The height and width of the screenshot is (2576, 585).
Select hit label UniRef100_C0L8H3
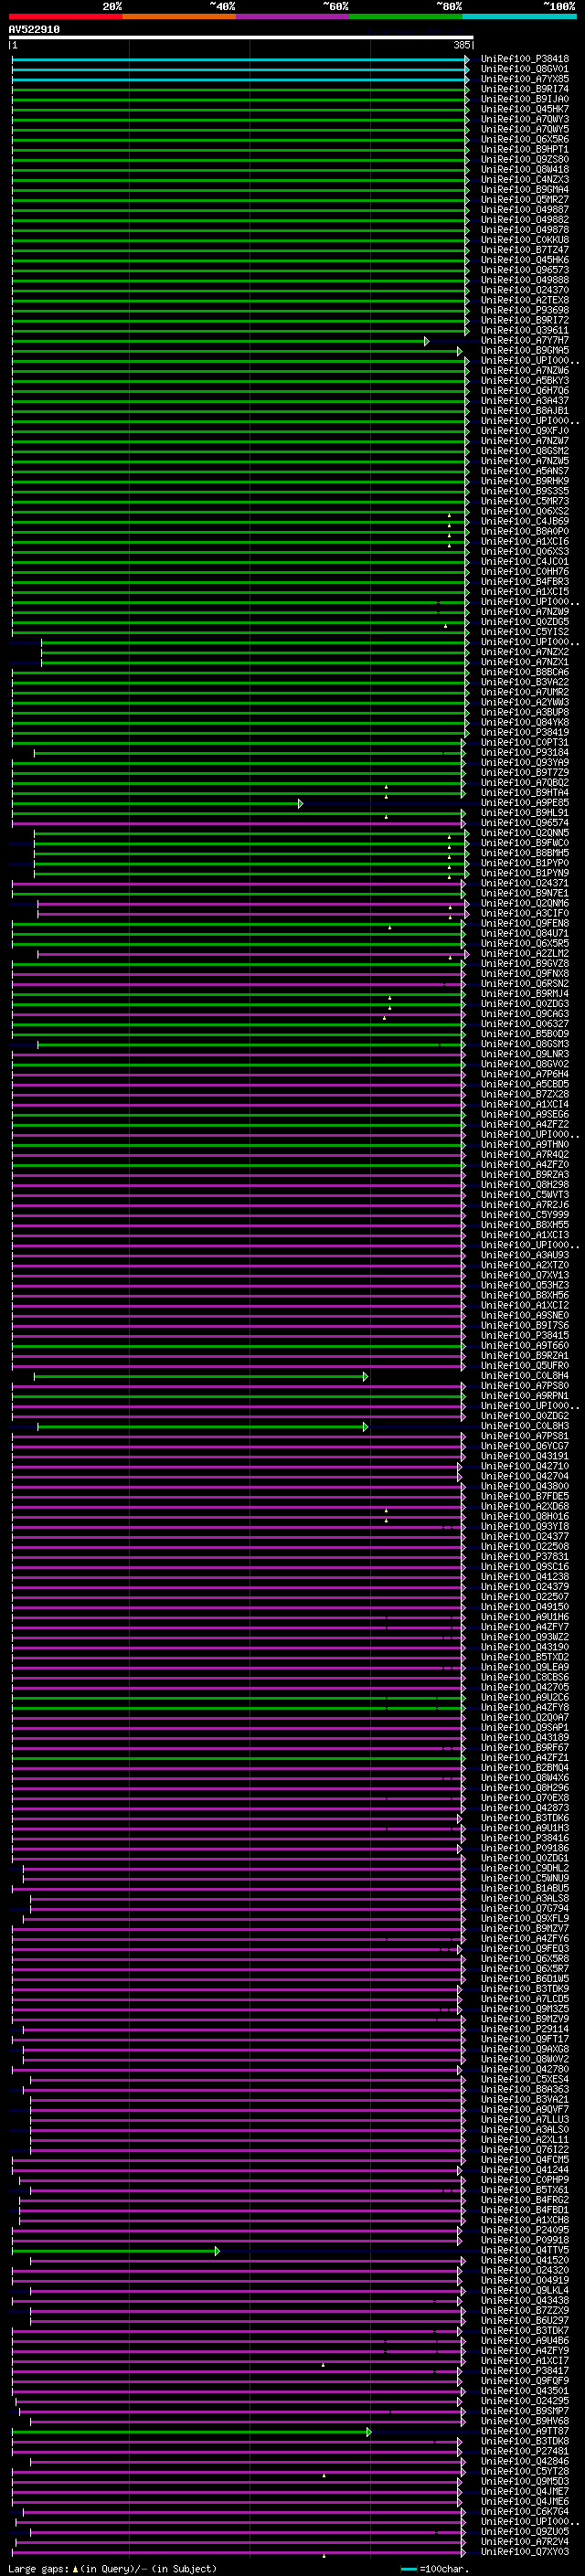pos(525,1426)
